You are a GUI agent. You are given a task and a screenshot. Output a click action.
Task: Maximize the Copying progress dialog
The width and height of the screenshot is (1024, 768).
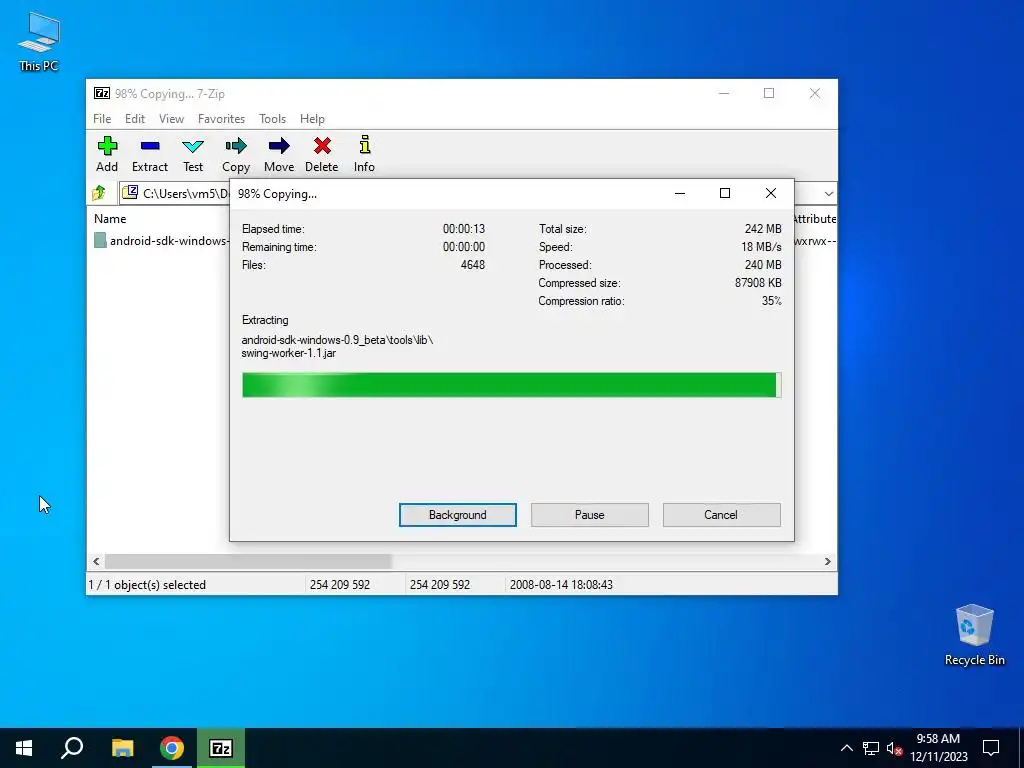(725, 193)
